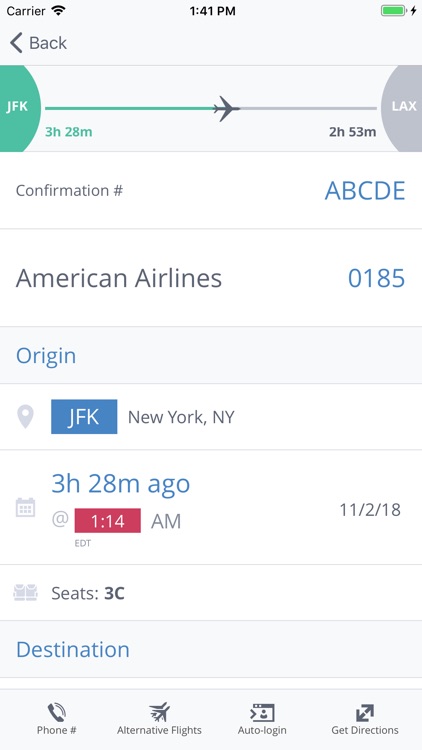Tap the Back chevron icon
Viewport: 422px width, 750px height.
(x=16, y=43)
